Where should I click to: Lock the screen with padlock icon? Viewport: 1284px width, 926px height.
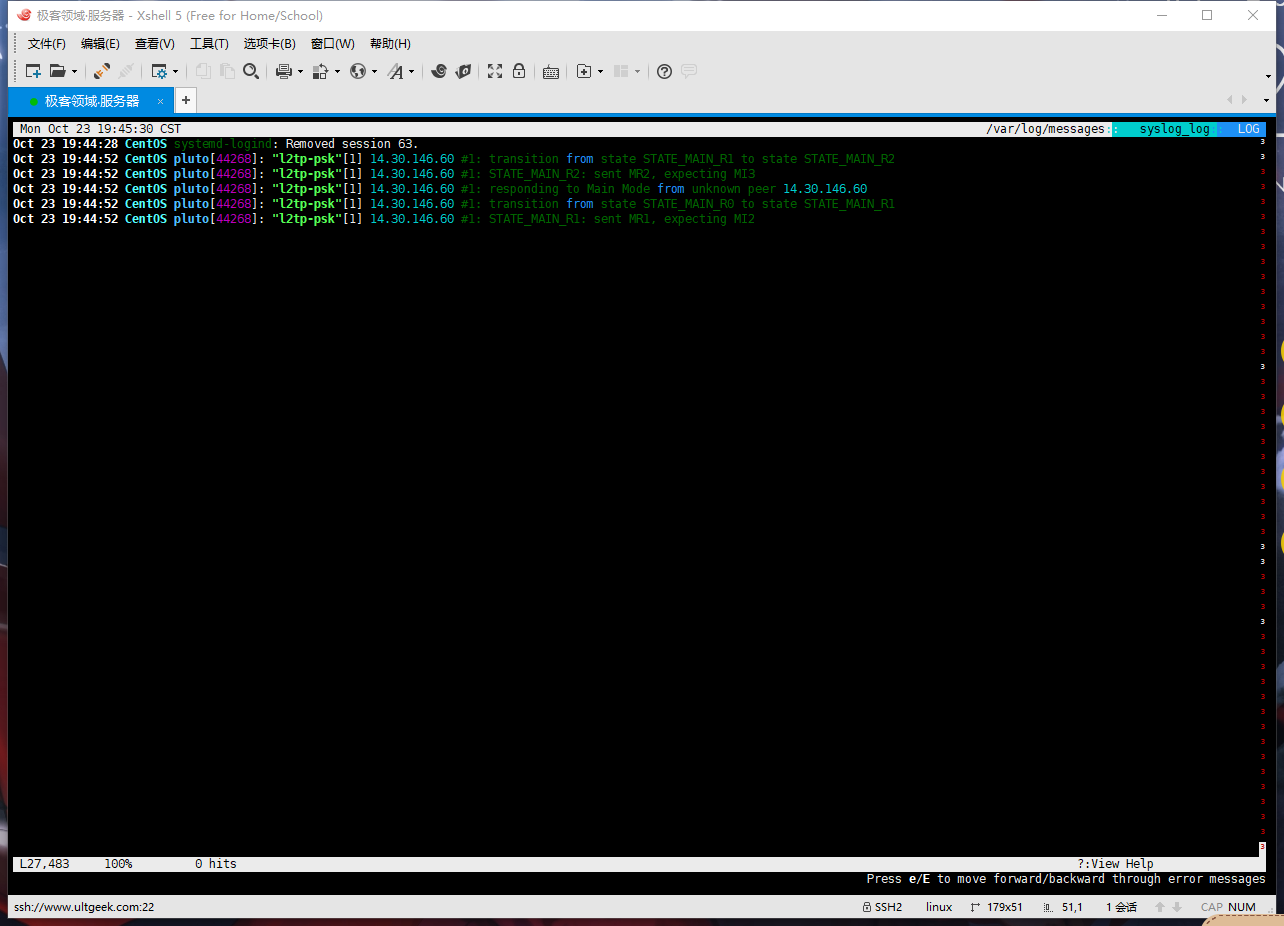tap(519, 71)
